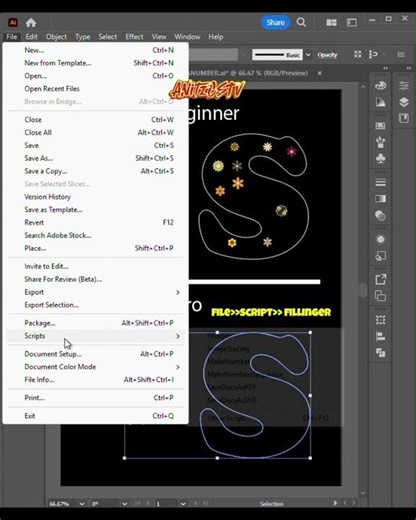Viewport: 416px width, 520px height.
Task: Choose Place… menu entry
Action: 95,248
